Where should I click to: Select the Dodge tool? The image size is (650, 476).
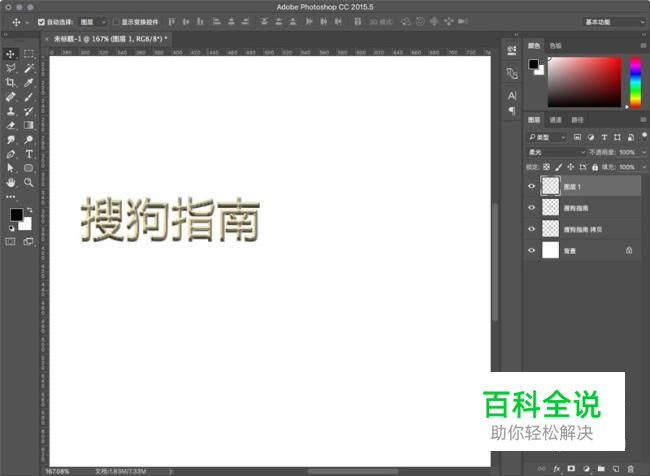(x=29, y=140)
